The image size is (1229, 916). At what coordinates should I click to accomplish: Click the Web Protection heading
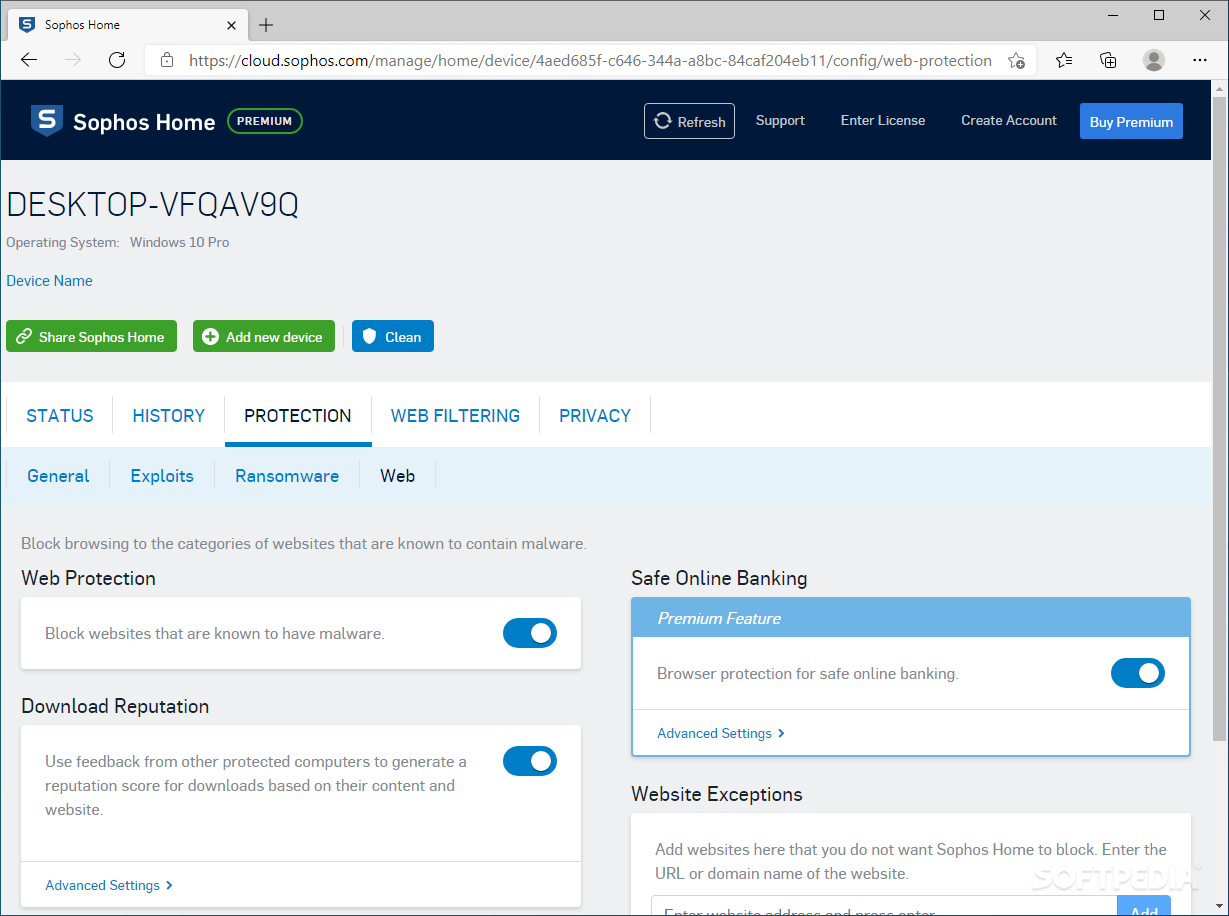[x=88, y=578]
